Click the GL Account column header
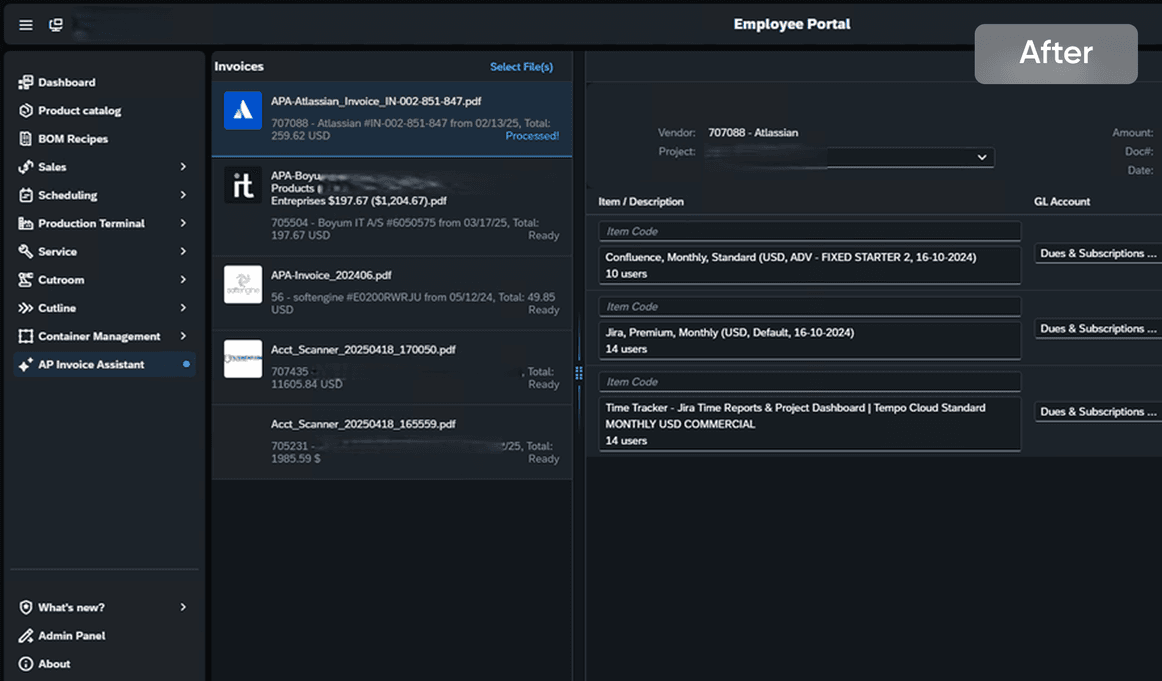Image resolution: width=1162 pixels, height=681 pixels. pos(1062,202)
